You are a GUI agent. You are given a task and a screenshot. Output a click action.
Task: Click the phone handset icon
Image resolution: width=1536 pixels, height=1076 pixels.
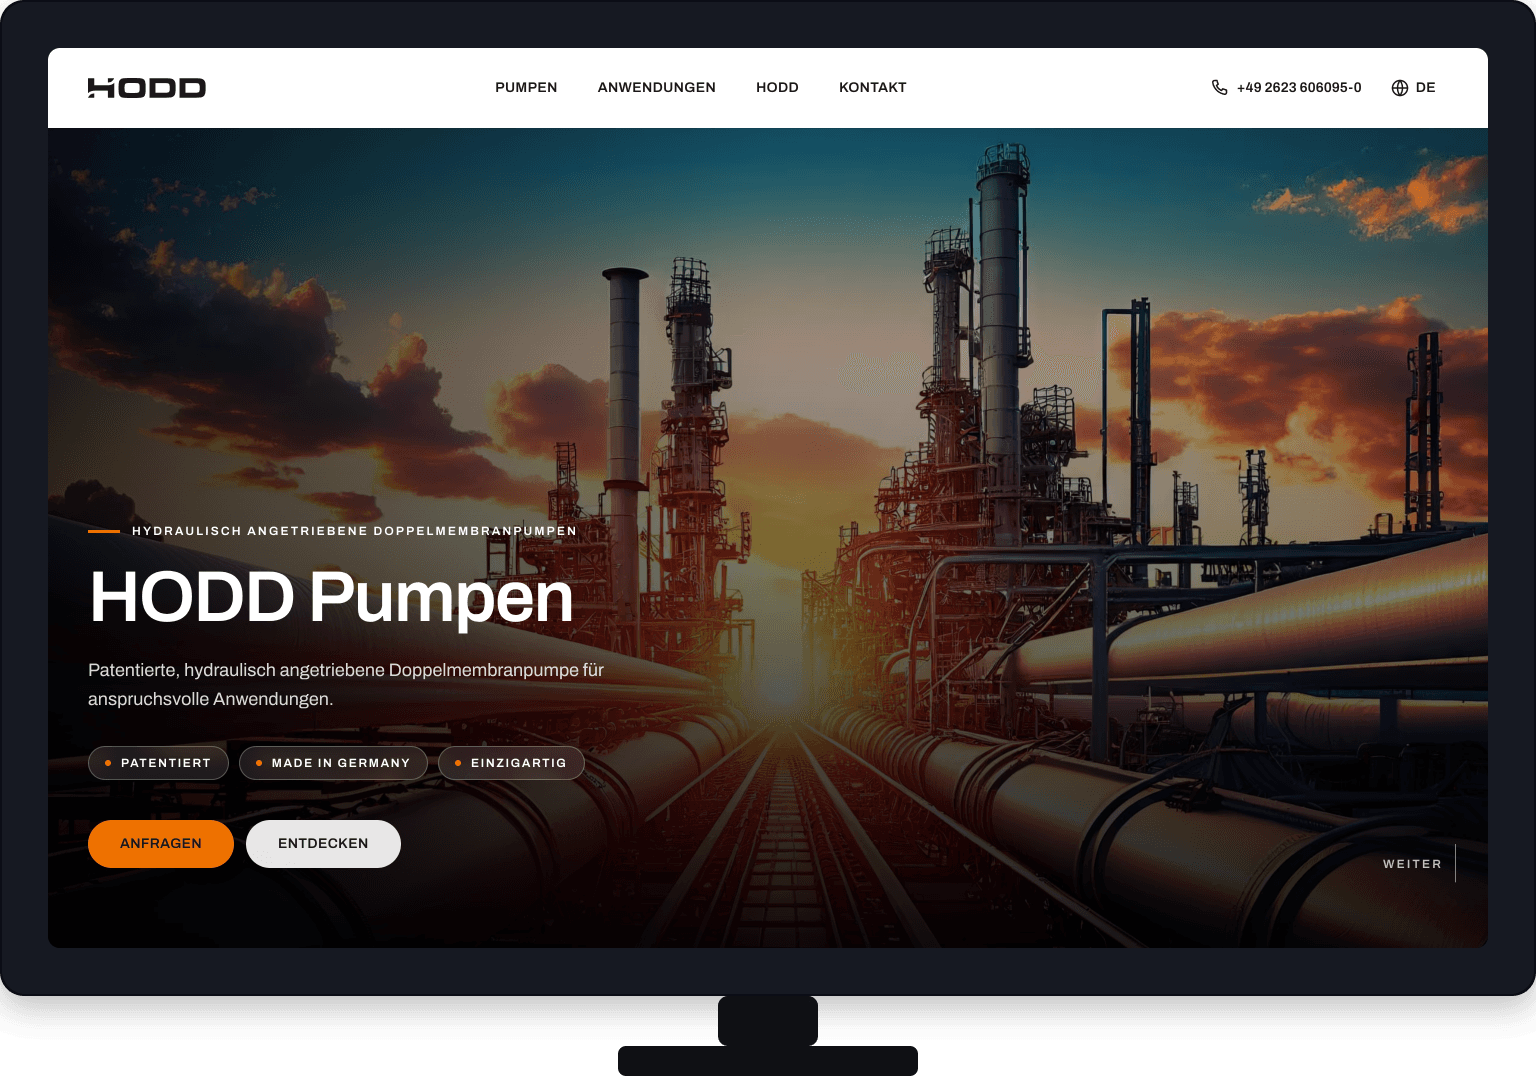1219,88
